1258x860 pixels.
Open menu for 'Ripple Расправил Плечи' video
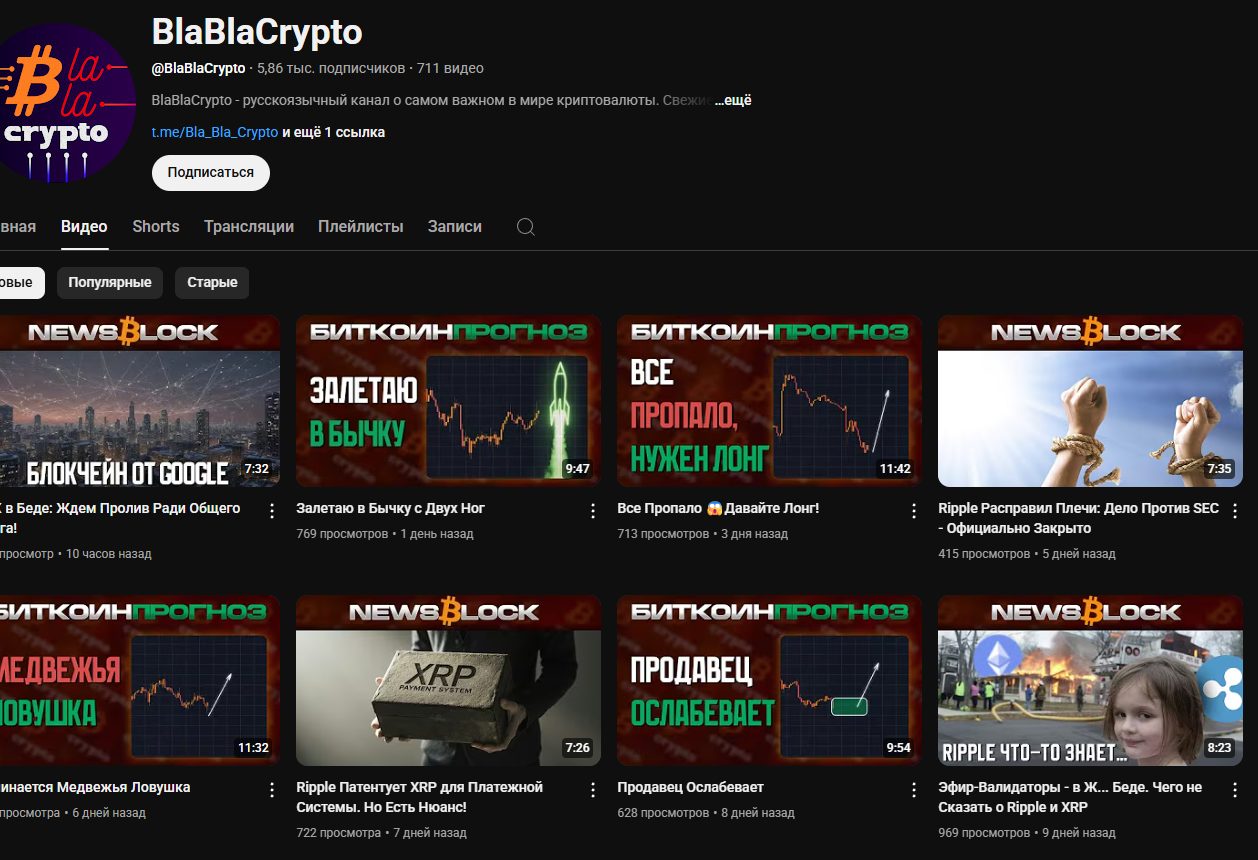coord(1235,511)
